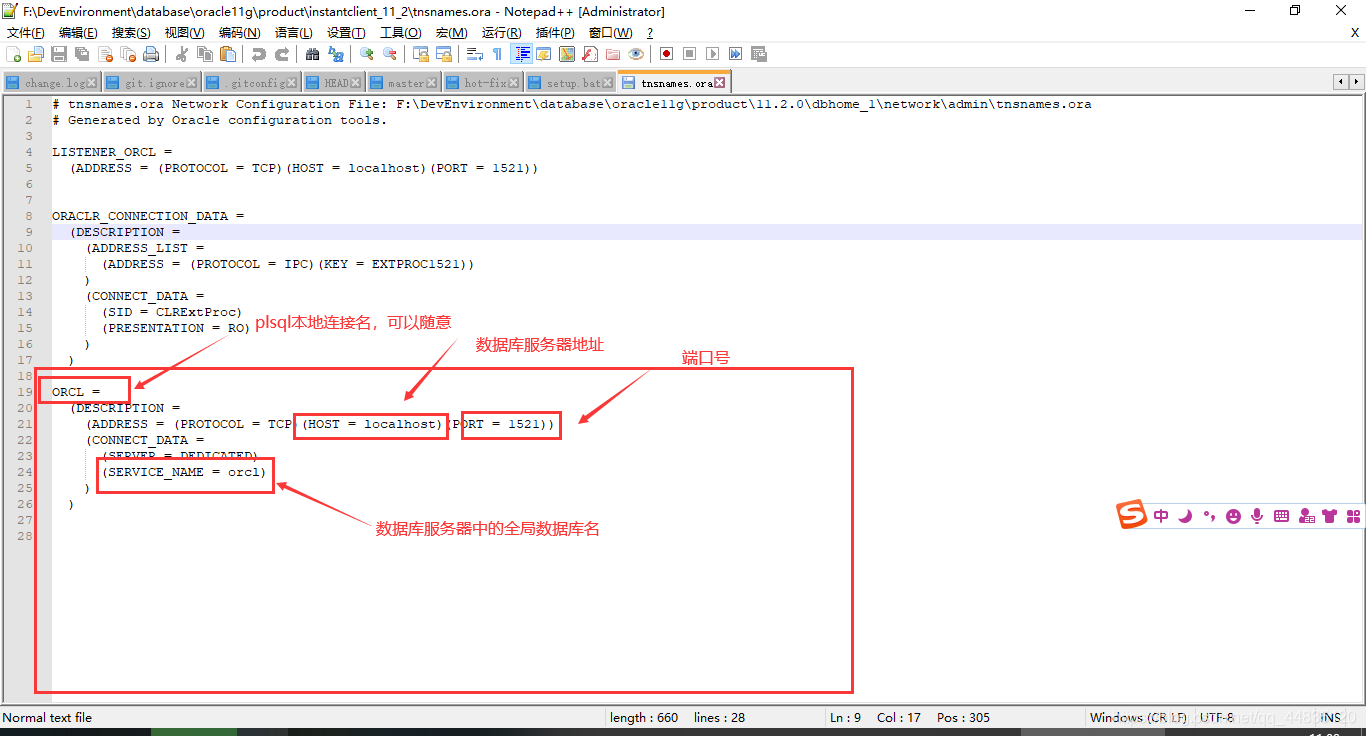Click the Open file toolbar icon
This screenshot has width=1366, height=736.
[x=35, y=54]
